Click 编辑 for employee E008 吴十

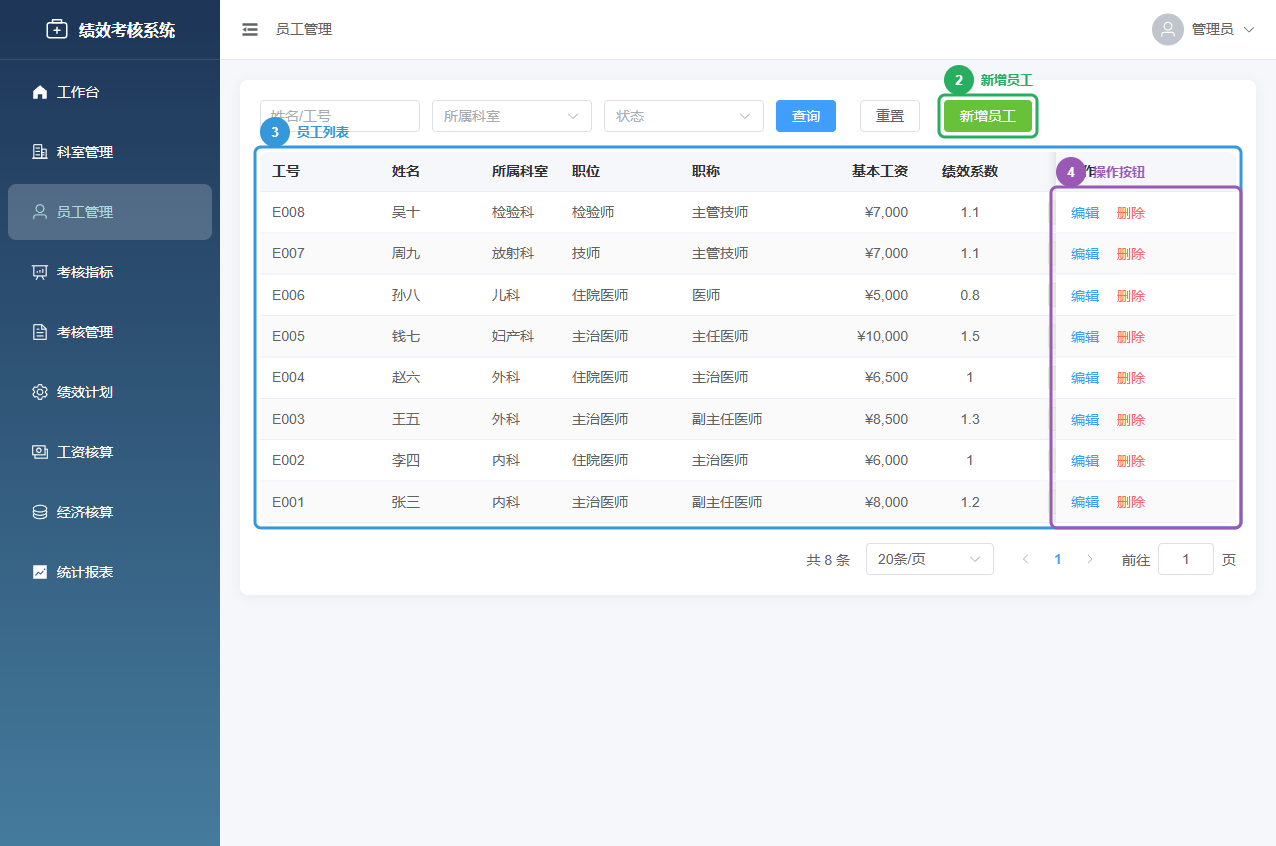[1084, 211]
